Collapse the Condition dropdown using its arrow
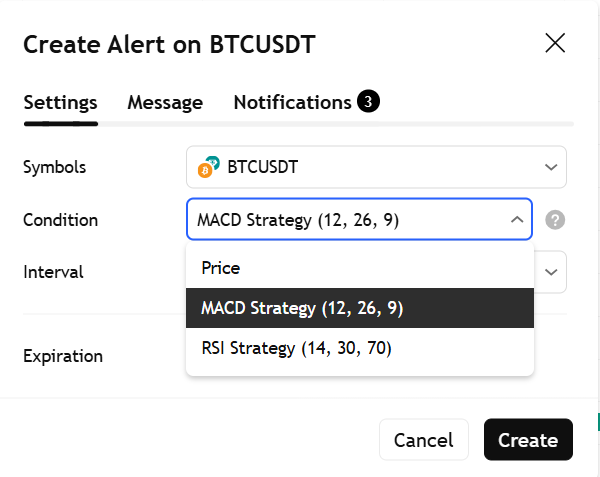The image size is (600, 477). pos(516,220)
